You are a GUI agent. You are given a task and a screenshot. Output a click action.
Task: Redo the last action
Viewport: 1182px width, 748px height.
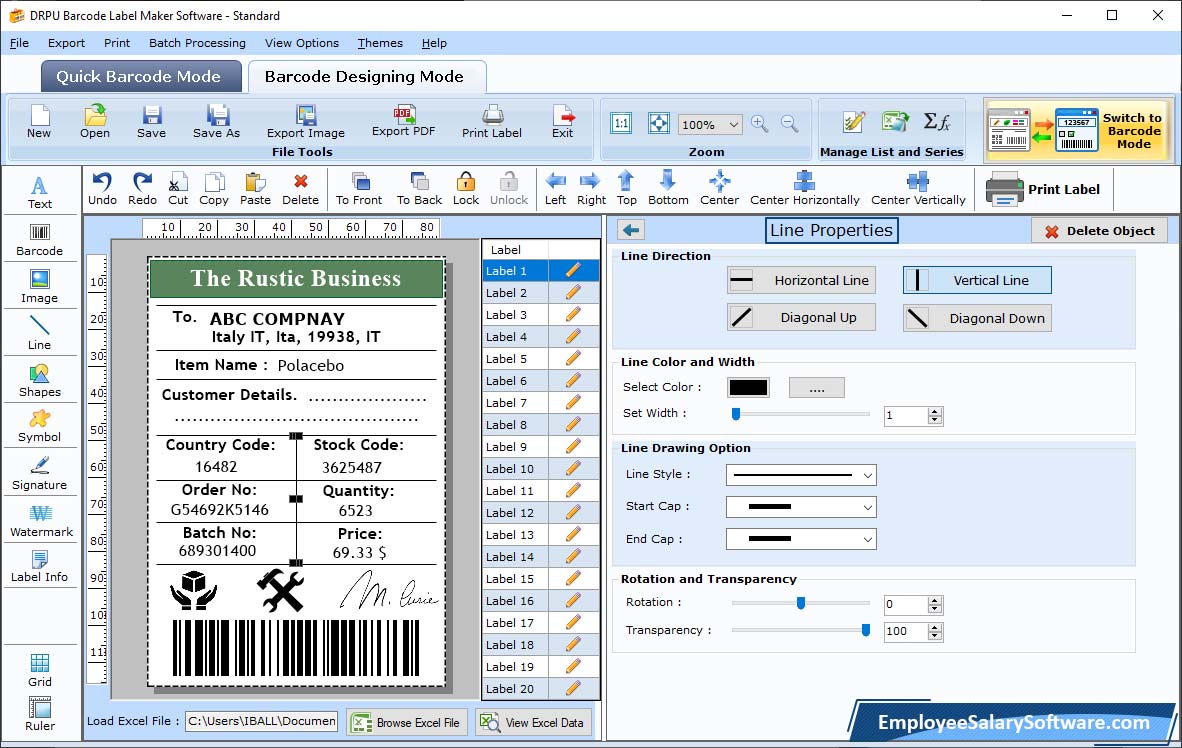click(x=142, y=189)
